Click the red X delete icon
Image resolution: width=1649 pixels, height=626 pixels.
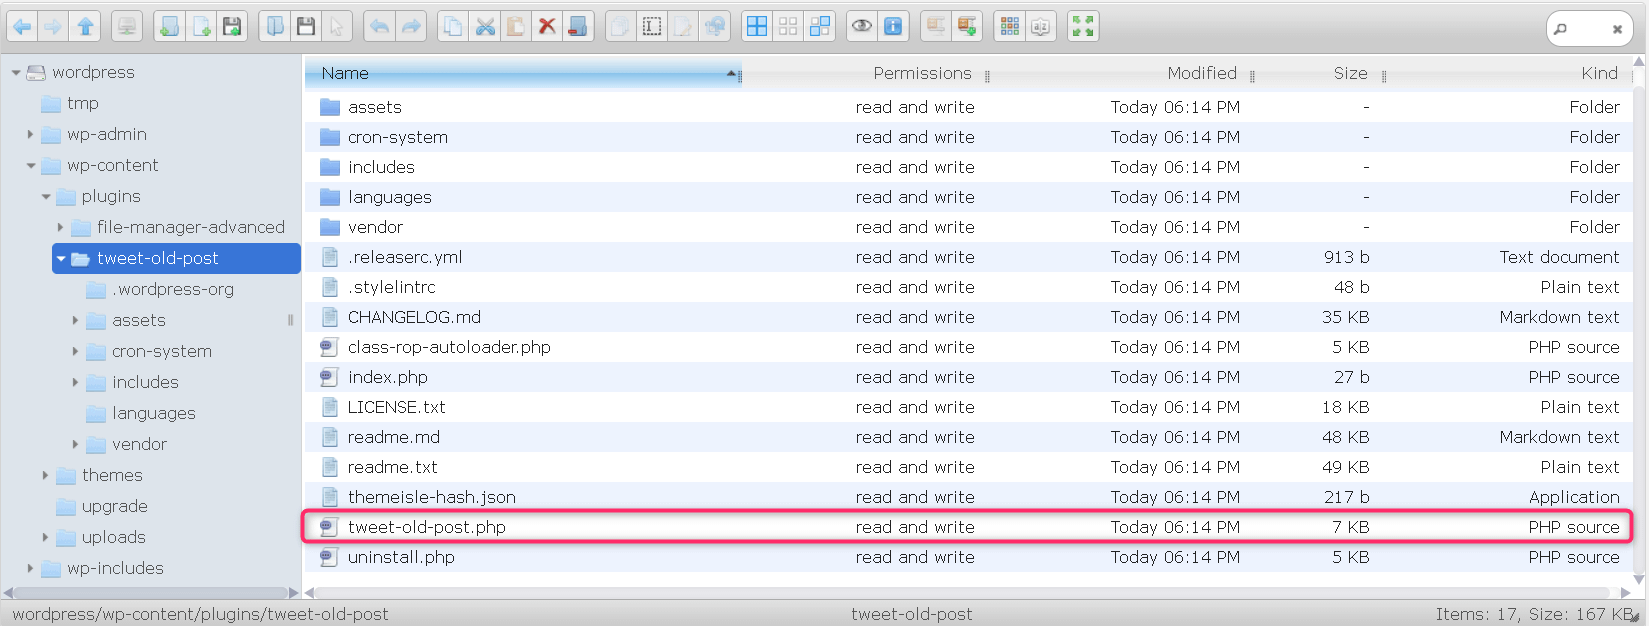[546, 27]
